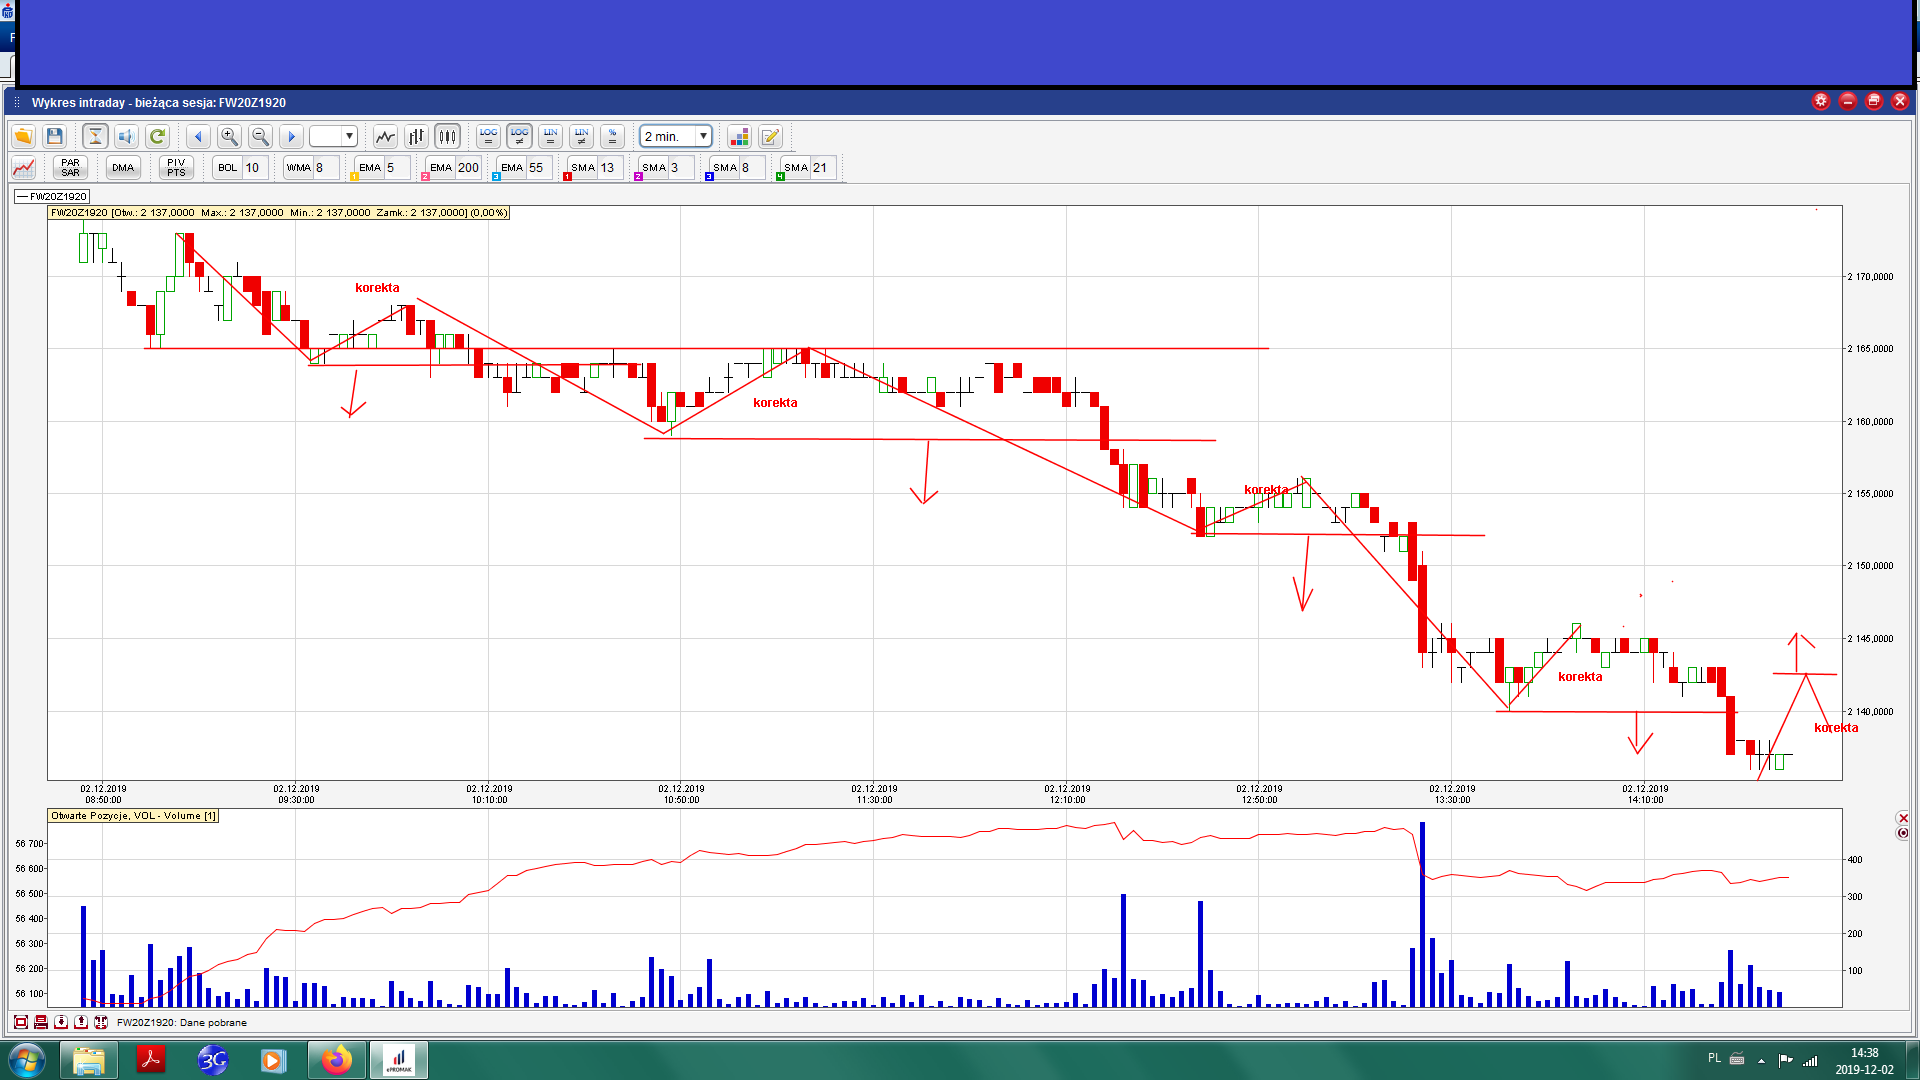This screenshot has height=1080, width=1920.
Task: Click the edit notes pencil icon
Action: (770, 136)
